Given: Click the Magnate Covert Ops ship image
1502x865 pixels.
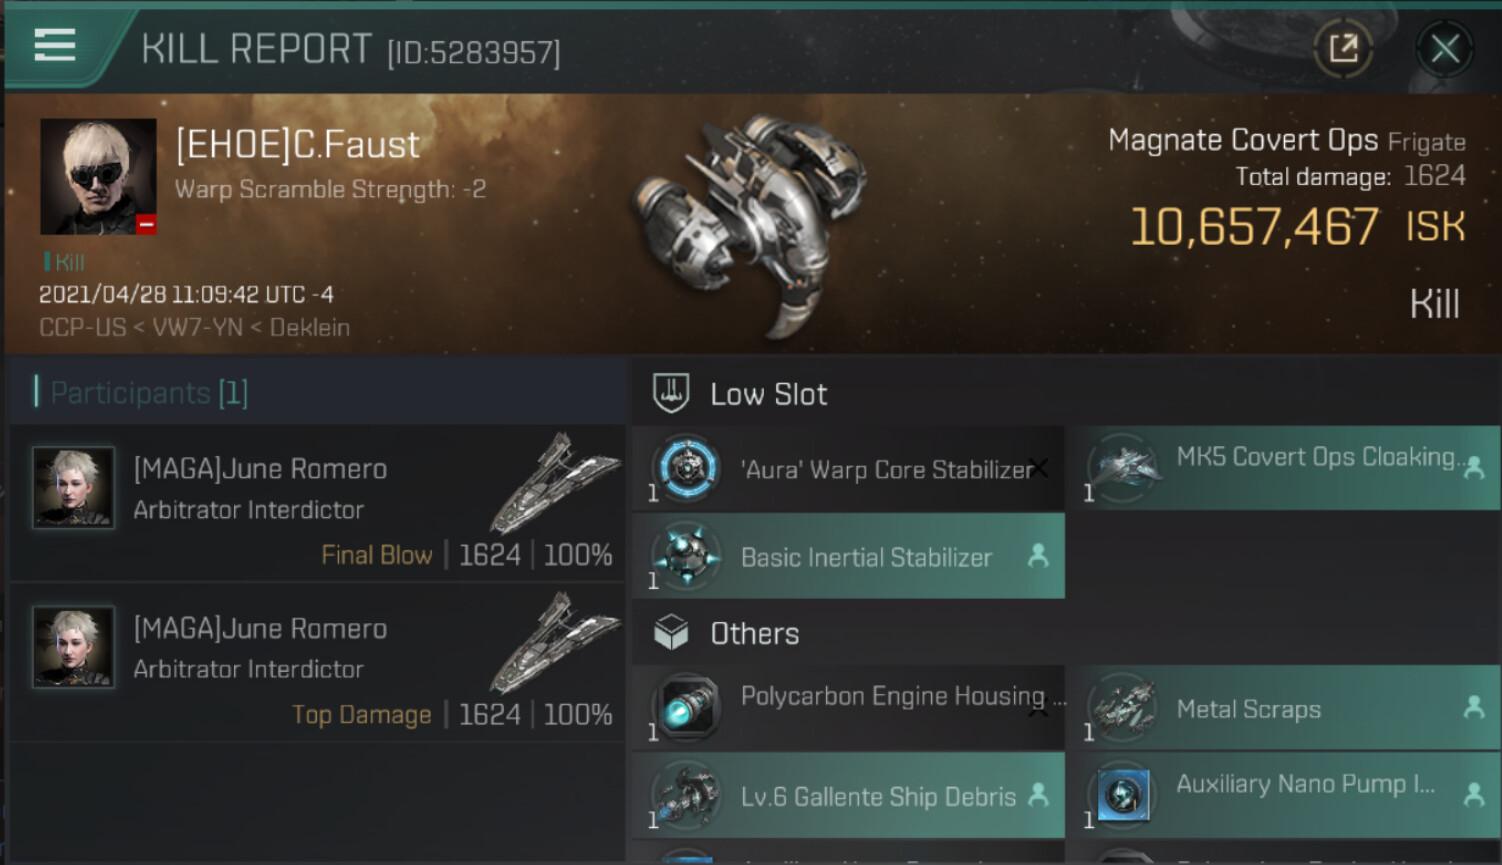Looking at the screenshot, I should click(750, 222).
